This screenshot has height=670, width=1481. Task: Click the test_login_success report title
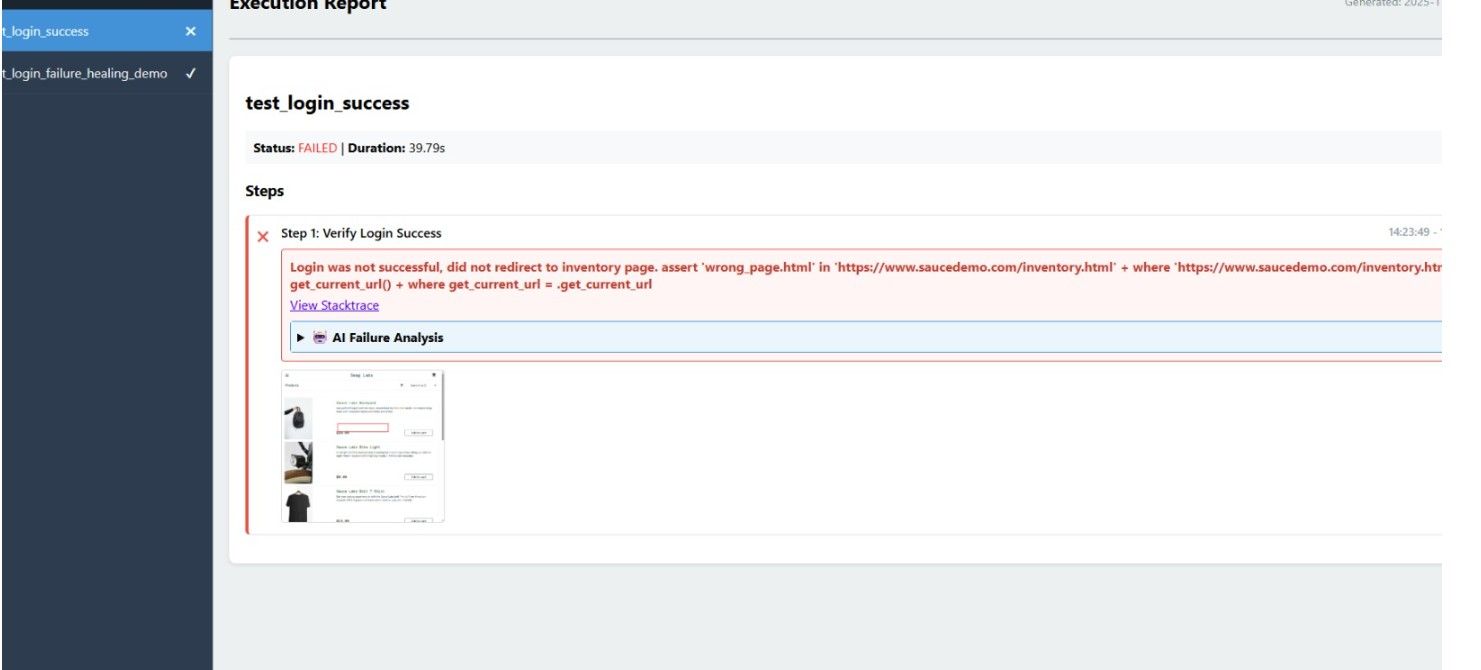pos(328,103)
